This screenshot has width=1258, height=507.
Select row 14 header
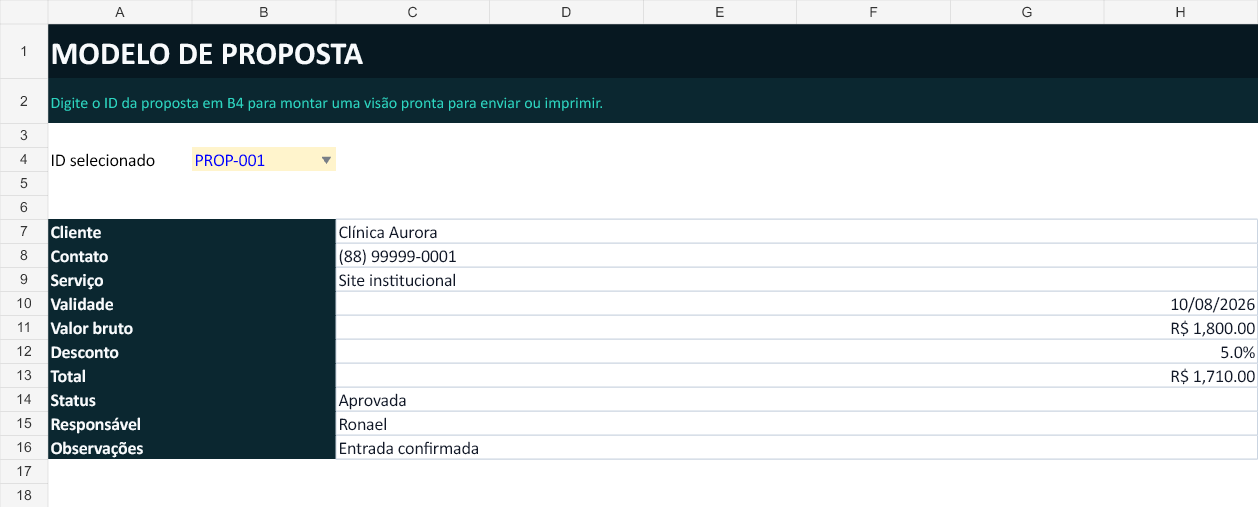click(24, 400)
